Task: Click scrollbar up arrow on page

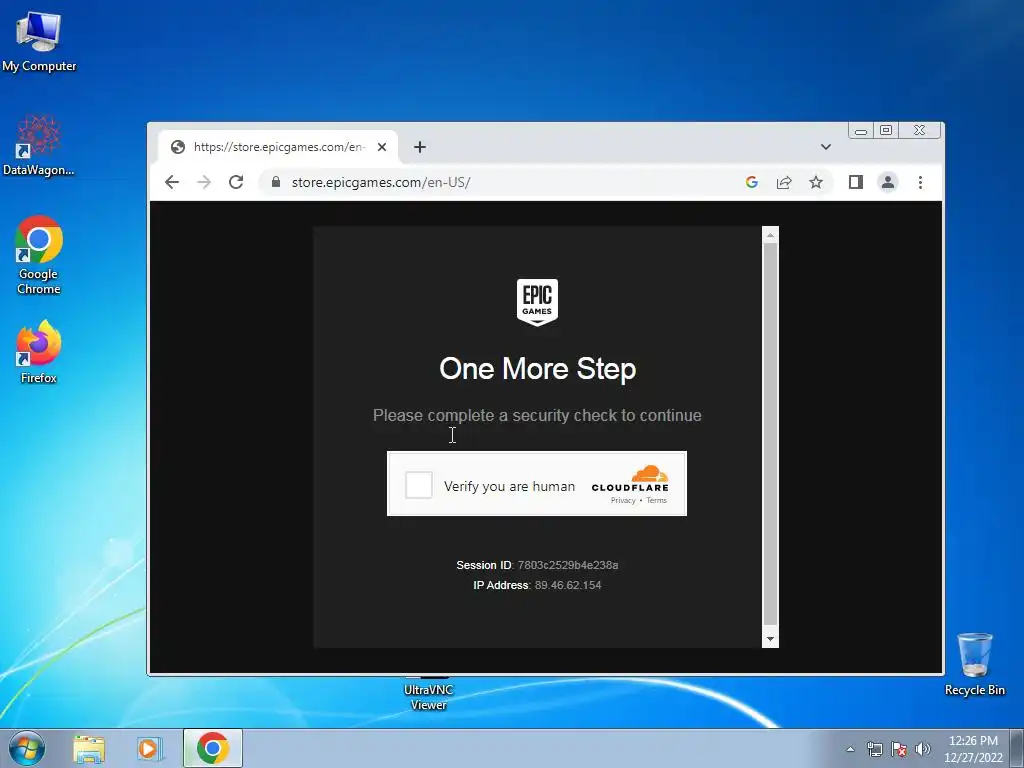Action: coord(770,234)
